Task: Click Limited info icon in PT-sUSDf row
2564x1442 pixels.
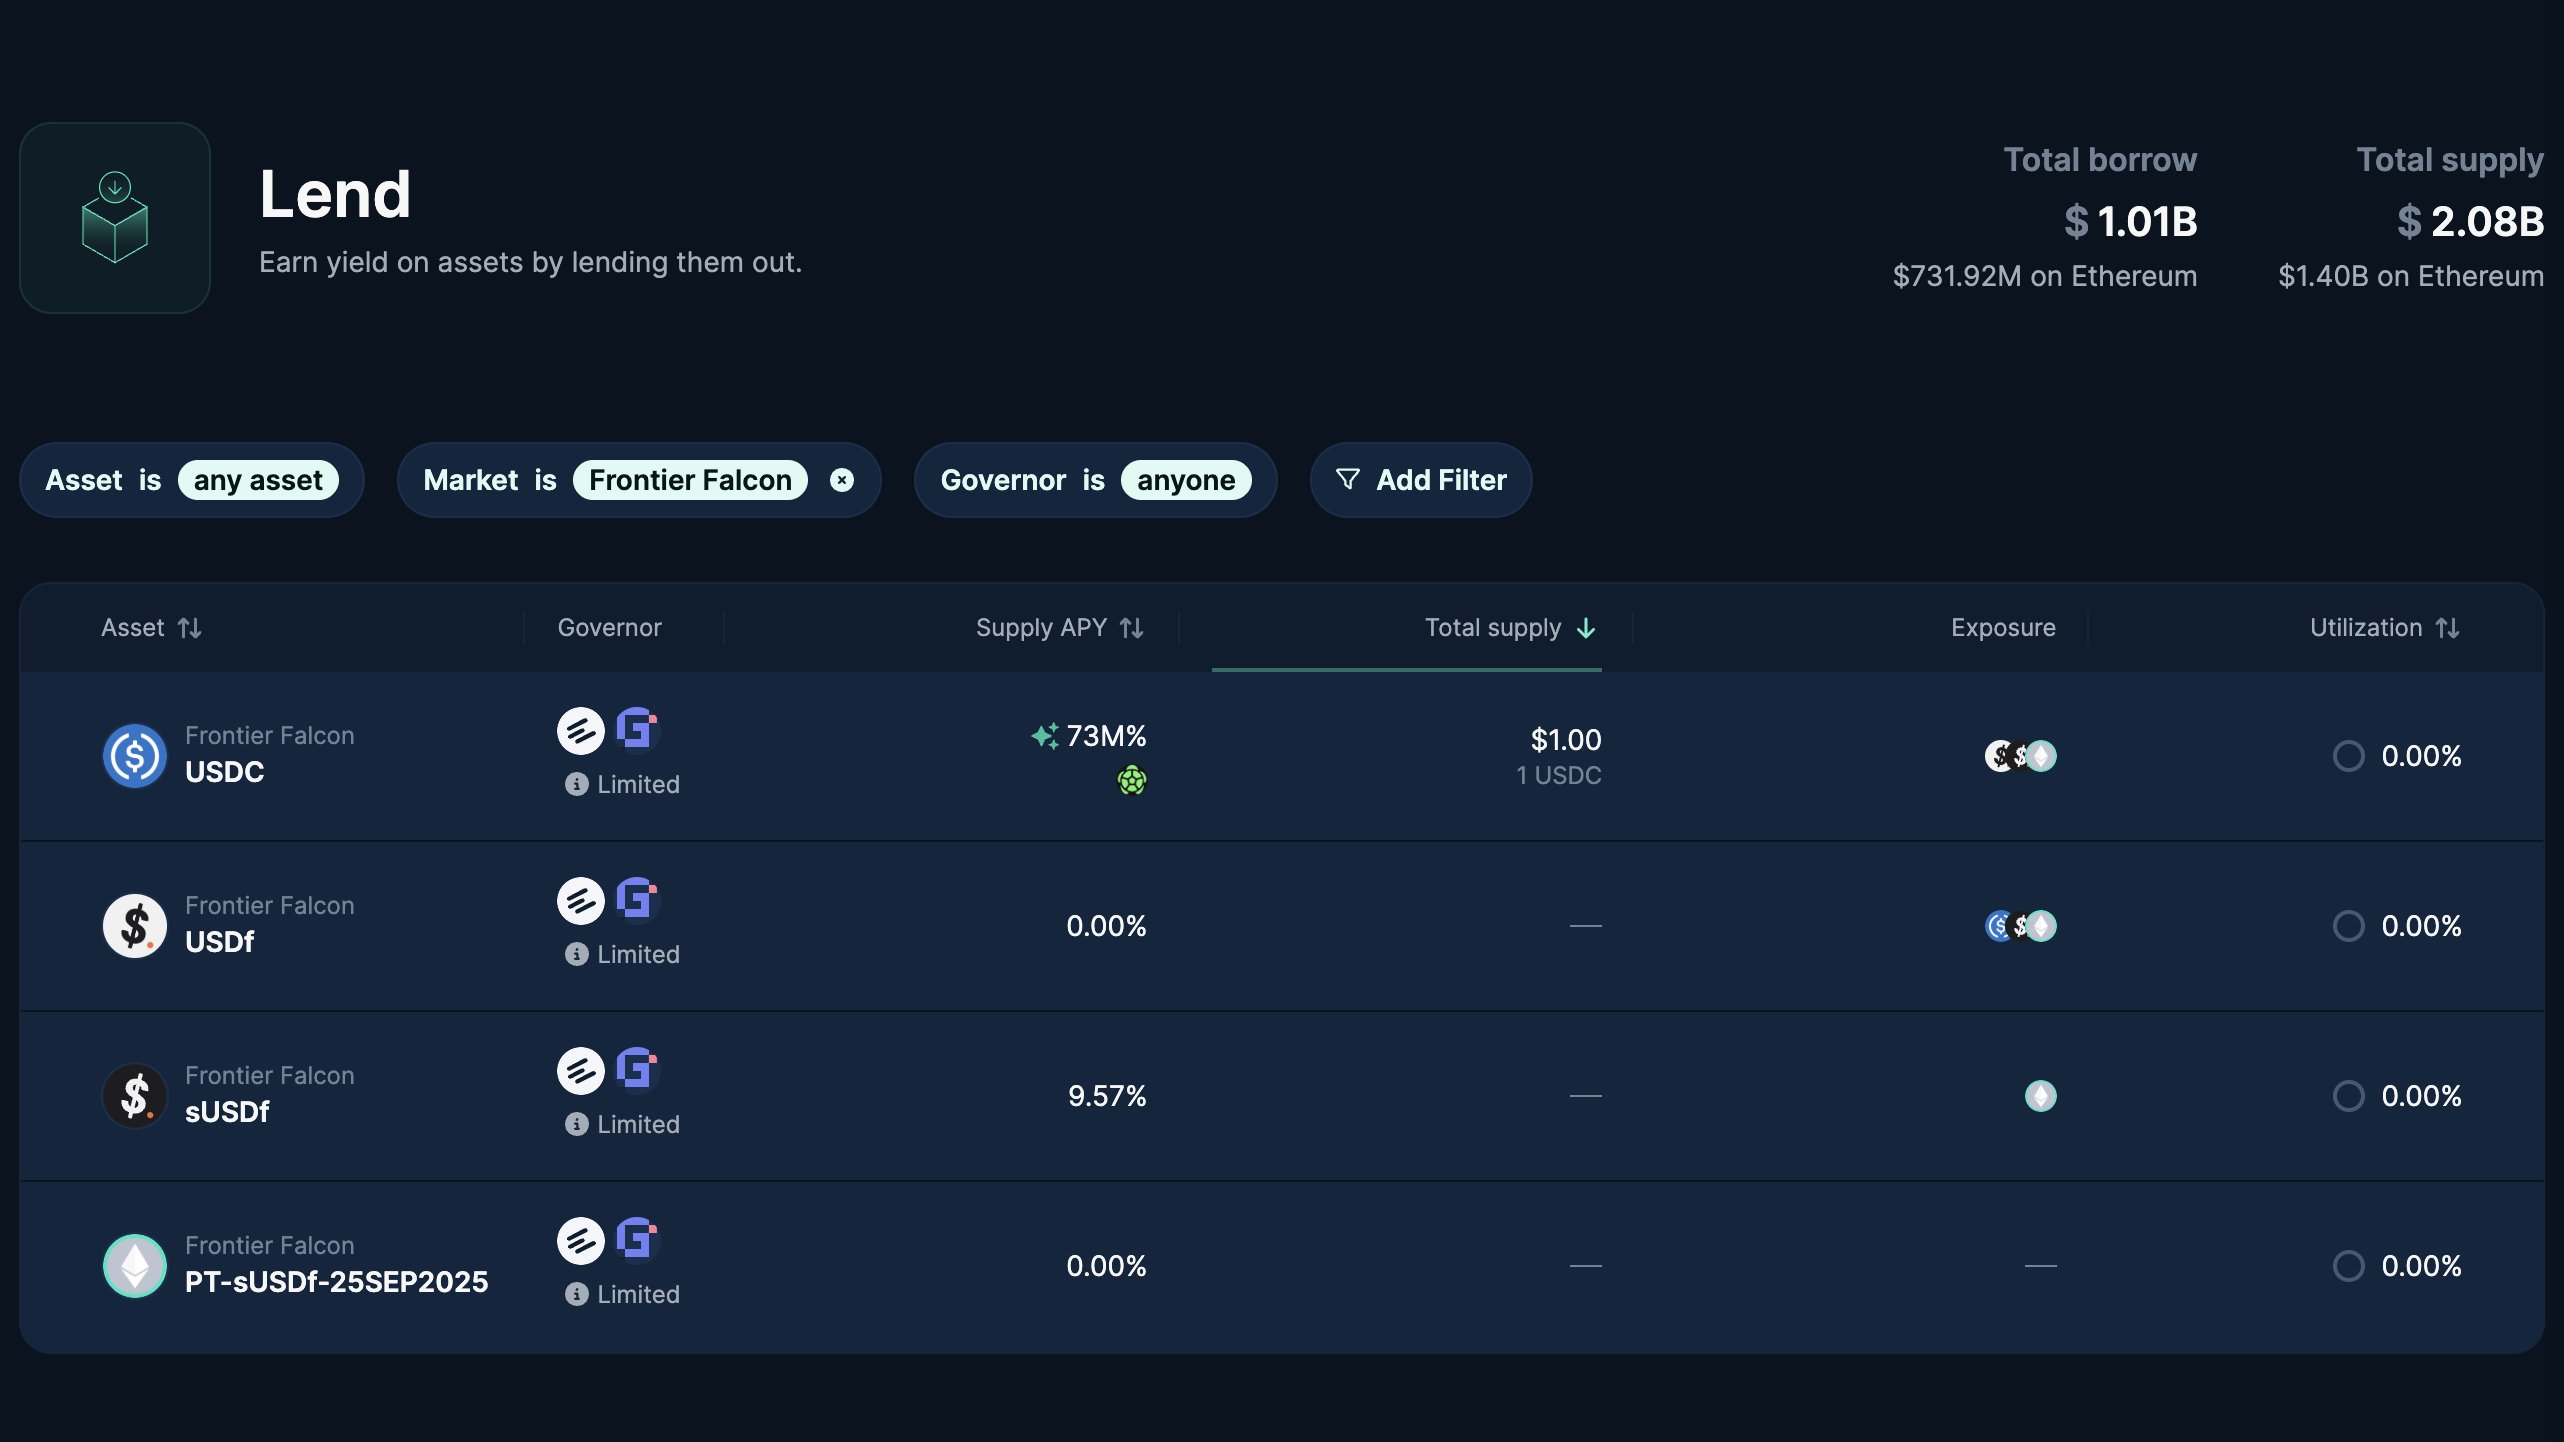Action: pos(576,1294)
